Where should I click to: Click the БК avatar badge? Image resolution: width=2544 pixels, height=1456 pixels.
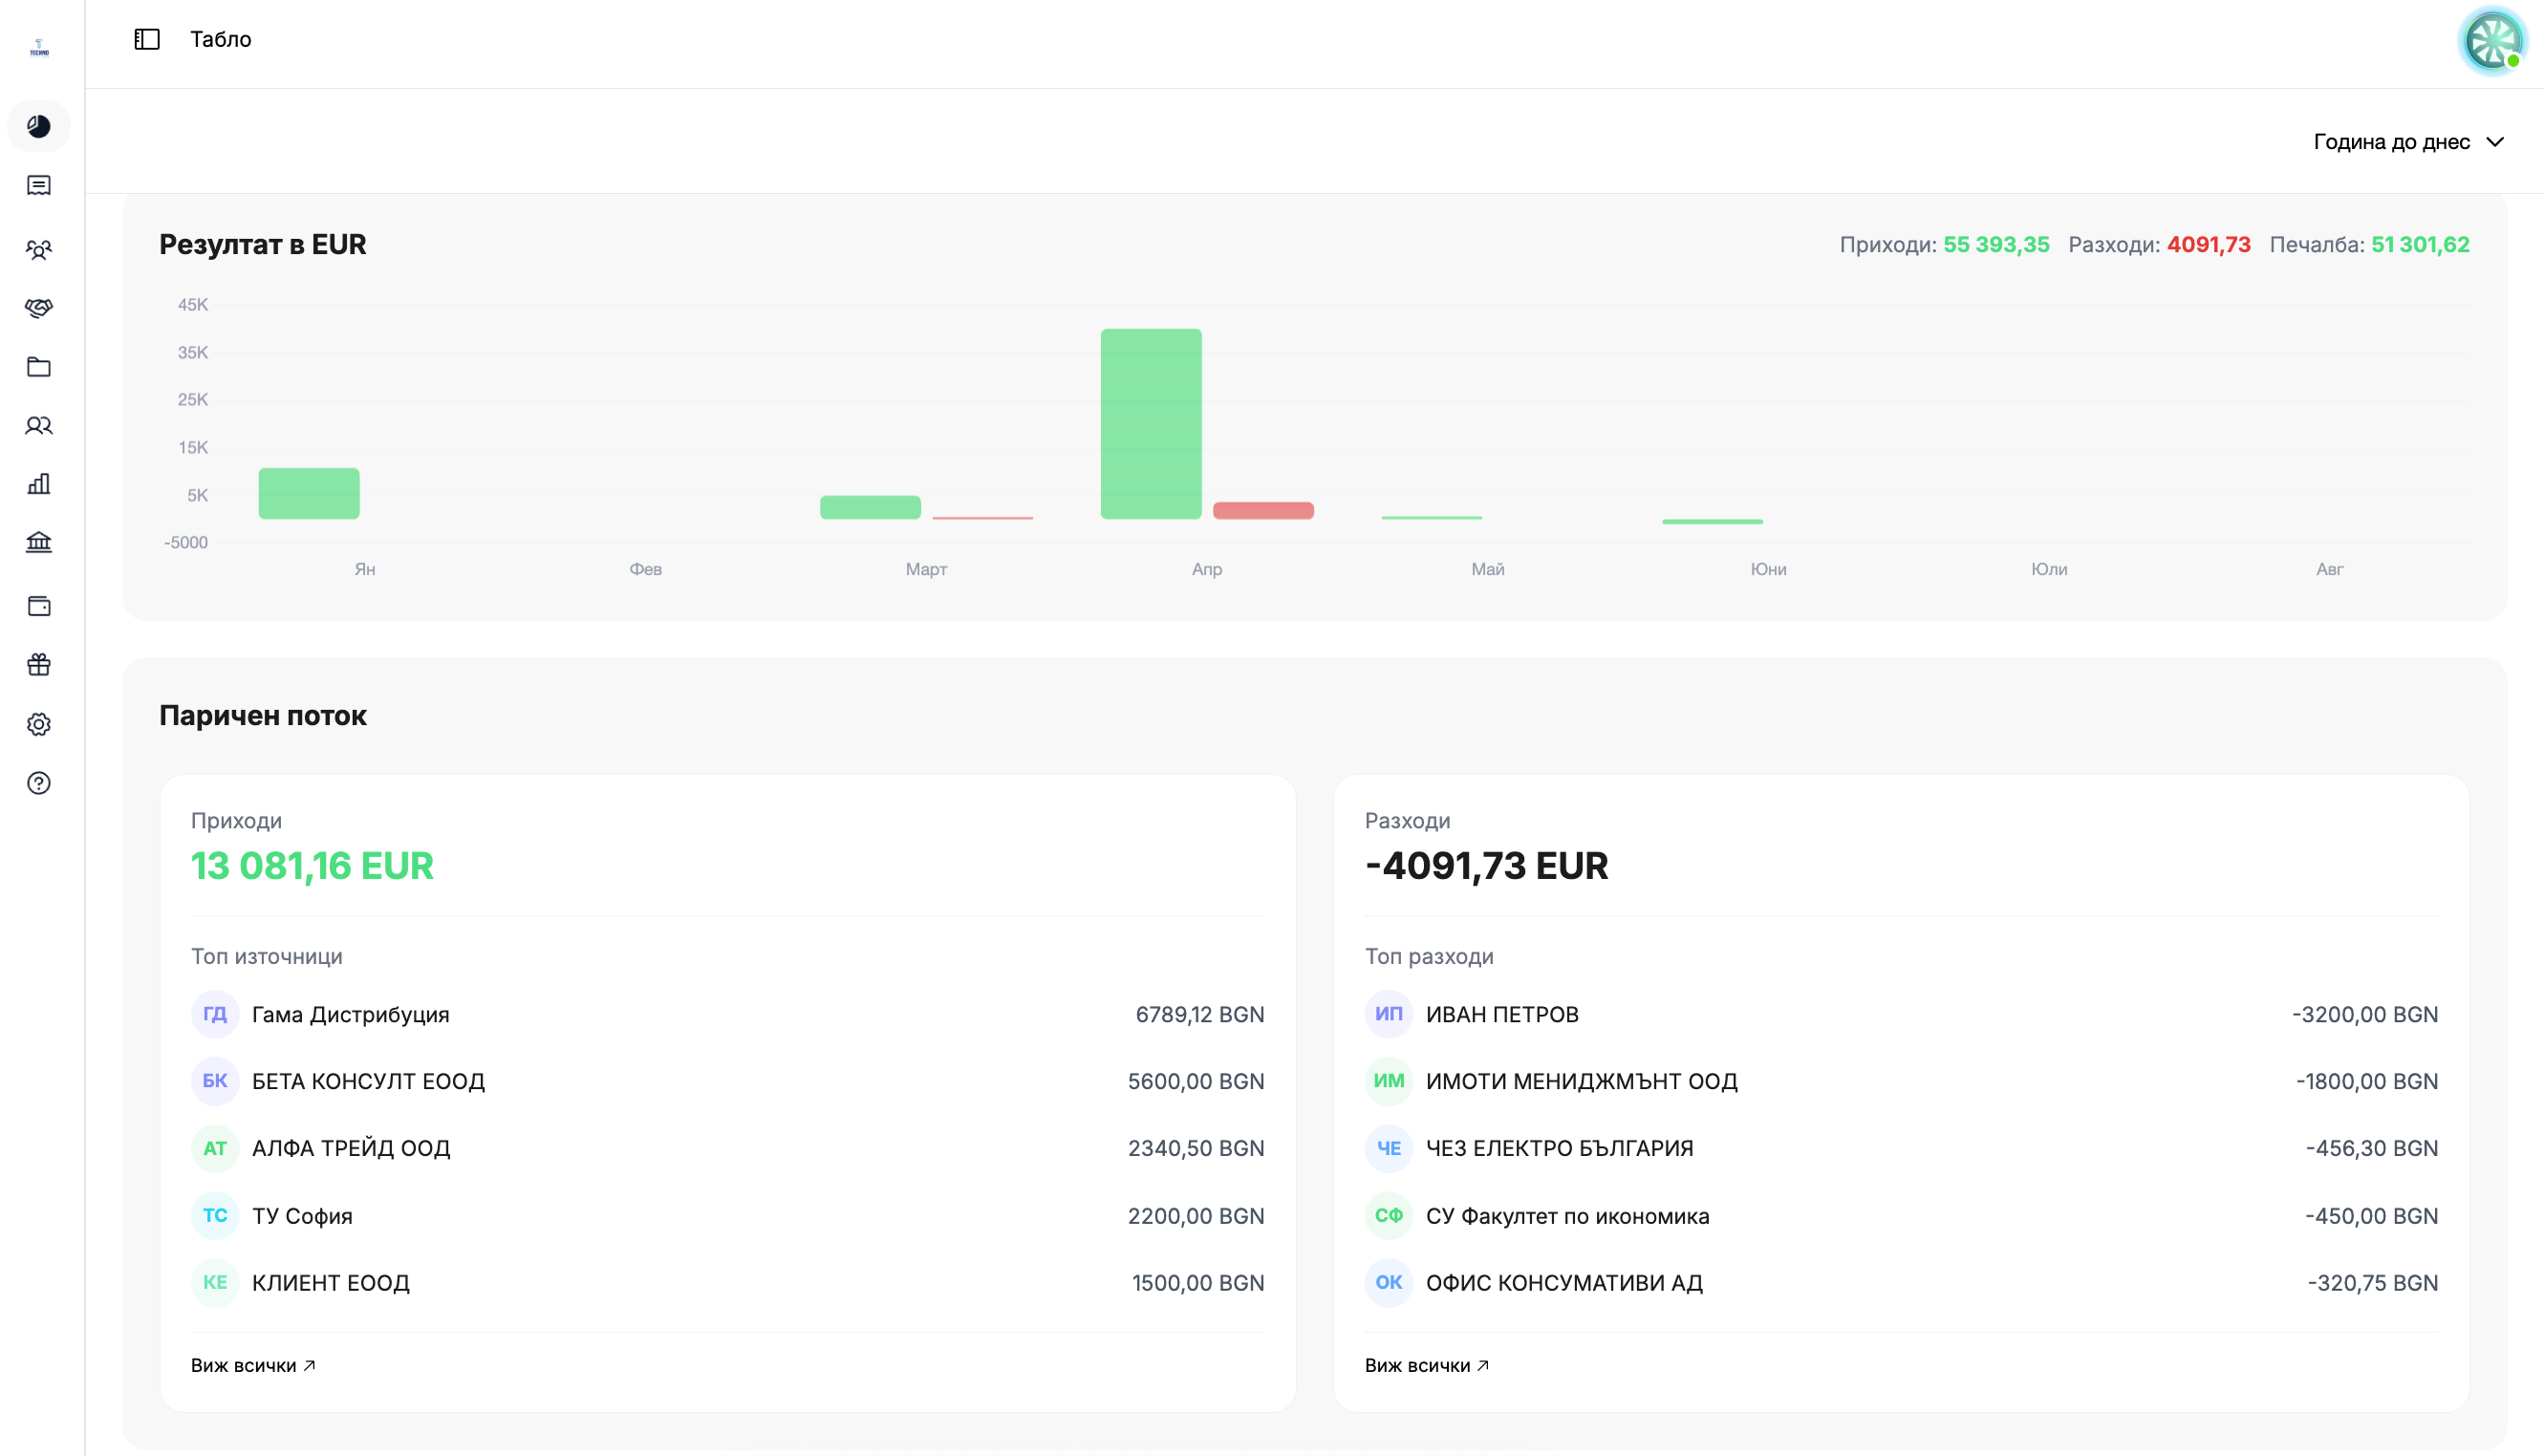tap(215, 1081)
